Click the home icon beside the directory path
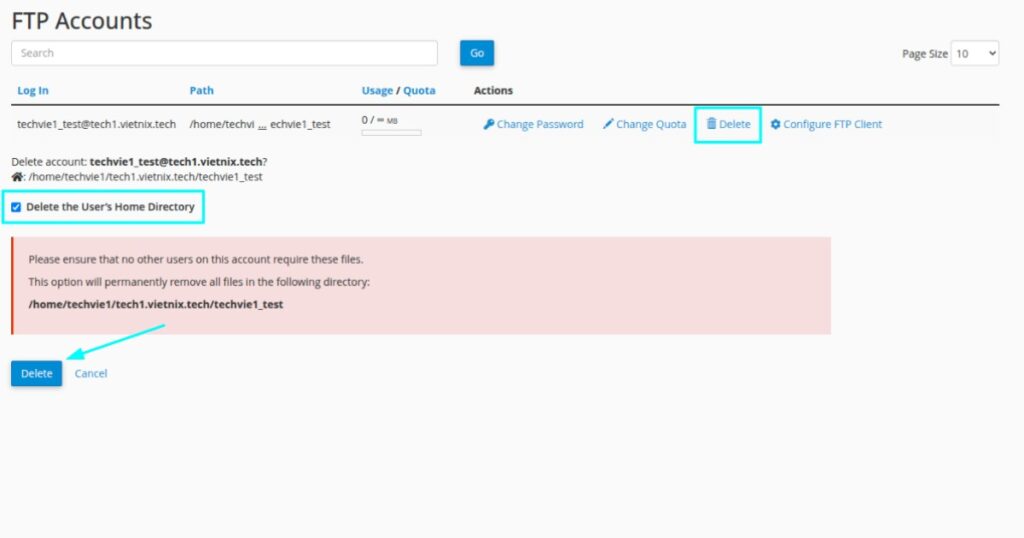This screenshot has width=1024, height=538. coord(17,177)
